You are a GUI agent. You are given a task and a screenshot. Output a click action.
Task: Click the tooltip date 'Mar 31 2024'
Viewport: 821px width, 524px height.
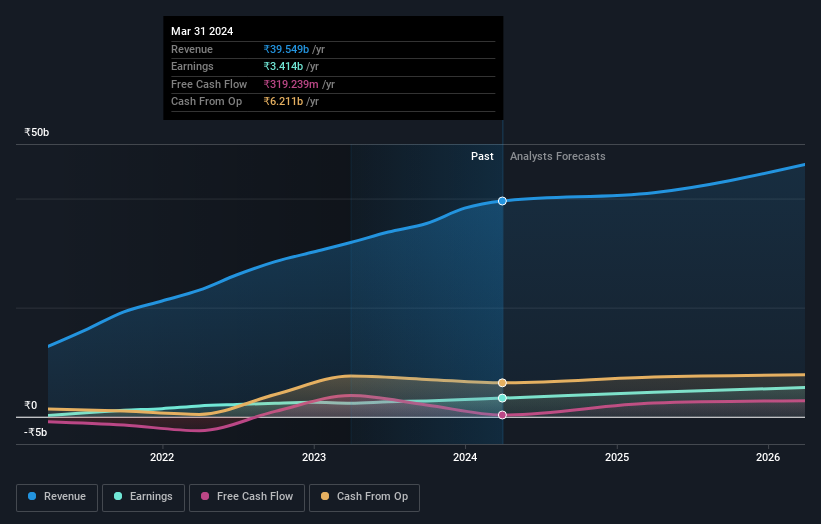(x=202, y=31)
